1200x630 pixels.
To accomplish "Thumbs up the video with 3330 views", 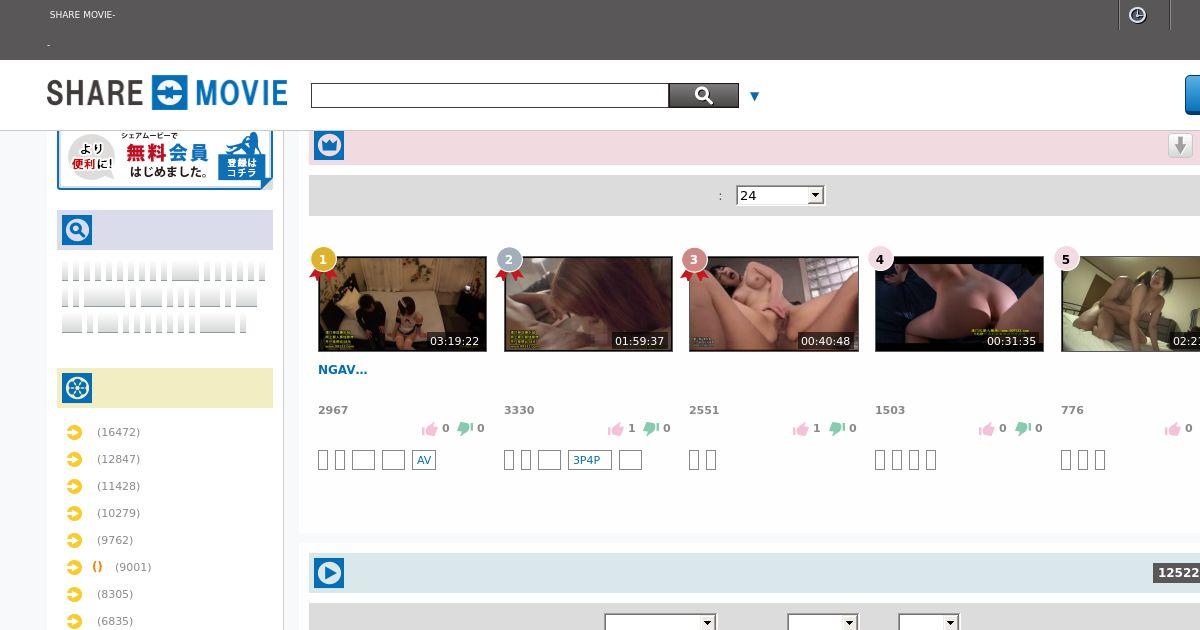I will click(x=616, y=428).
